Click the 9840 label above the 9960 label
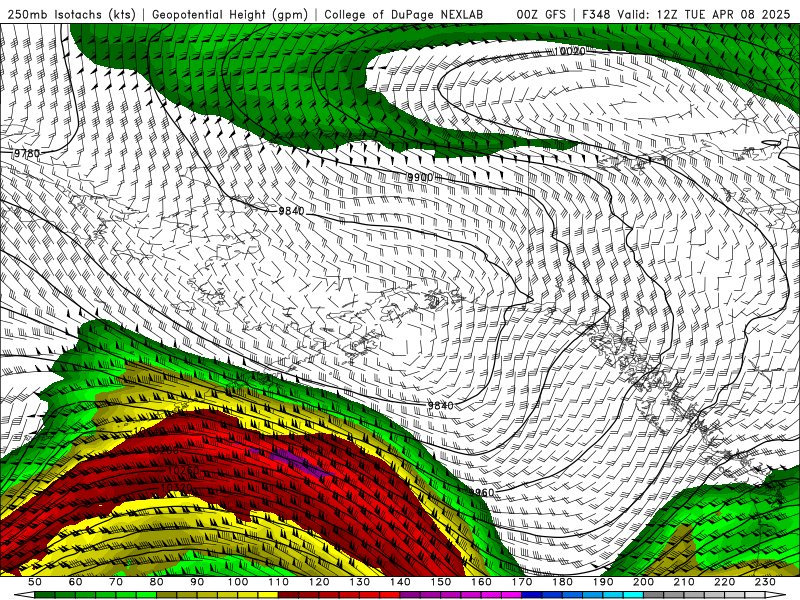 (440, 405)
